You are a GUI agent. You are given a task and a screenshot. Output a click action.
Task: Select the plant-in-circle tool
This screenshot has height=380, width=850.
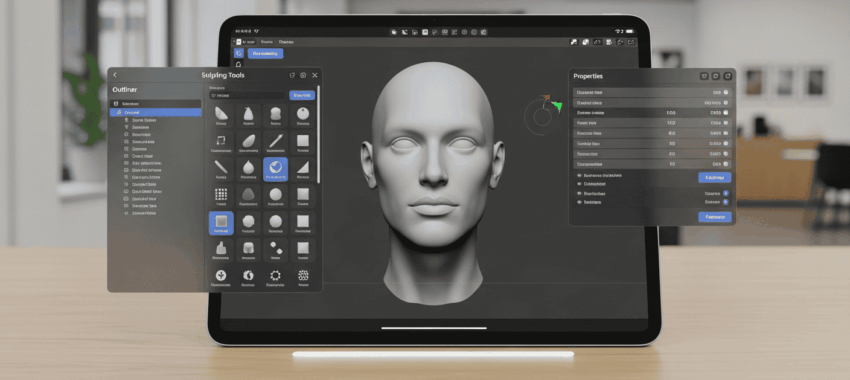click(221, 277)
